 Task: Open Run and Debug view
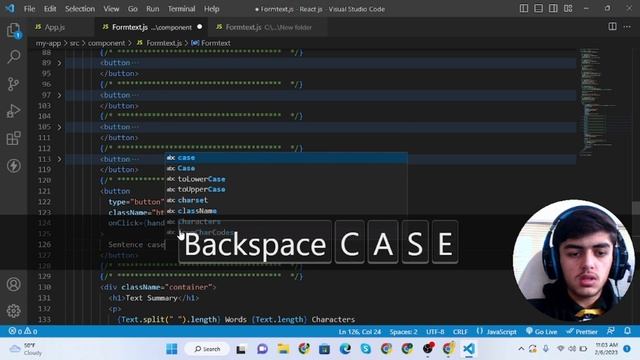13,111
